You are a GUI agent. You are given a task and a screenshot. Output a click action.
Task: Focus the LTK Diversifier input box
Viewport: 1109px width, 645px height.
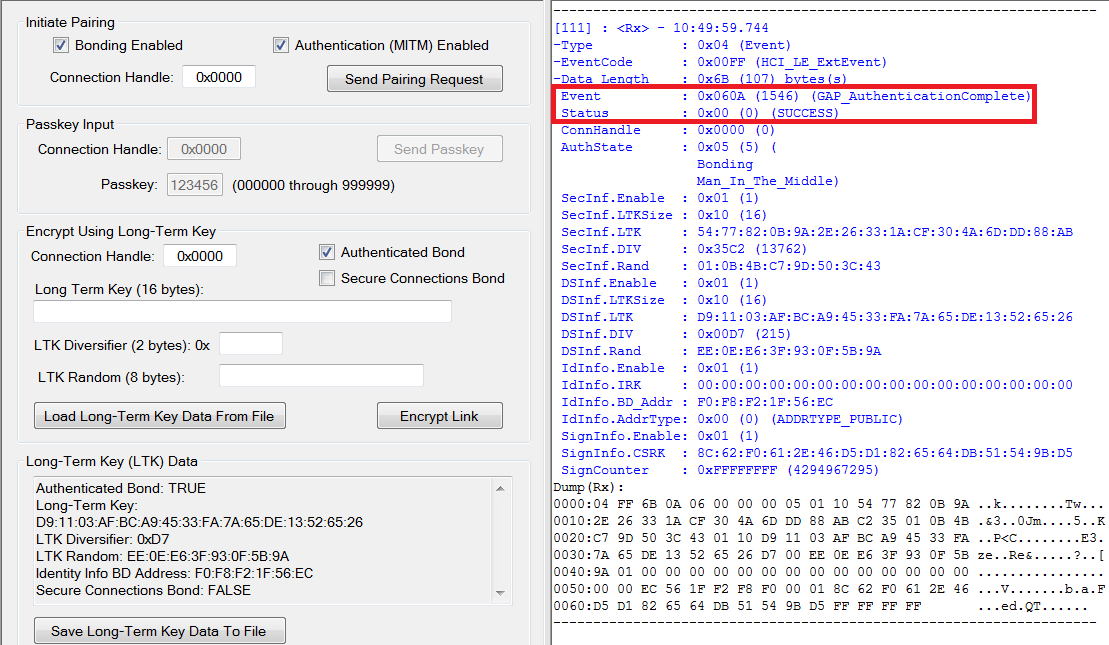click(251, 344)
